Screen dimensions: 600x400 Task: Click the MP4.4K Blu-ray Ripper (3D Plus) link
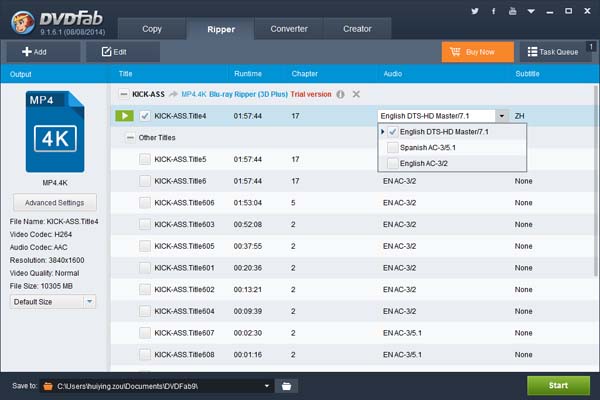pos(234,94)
